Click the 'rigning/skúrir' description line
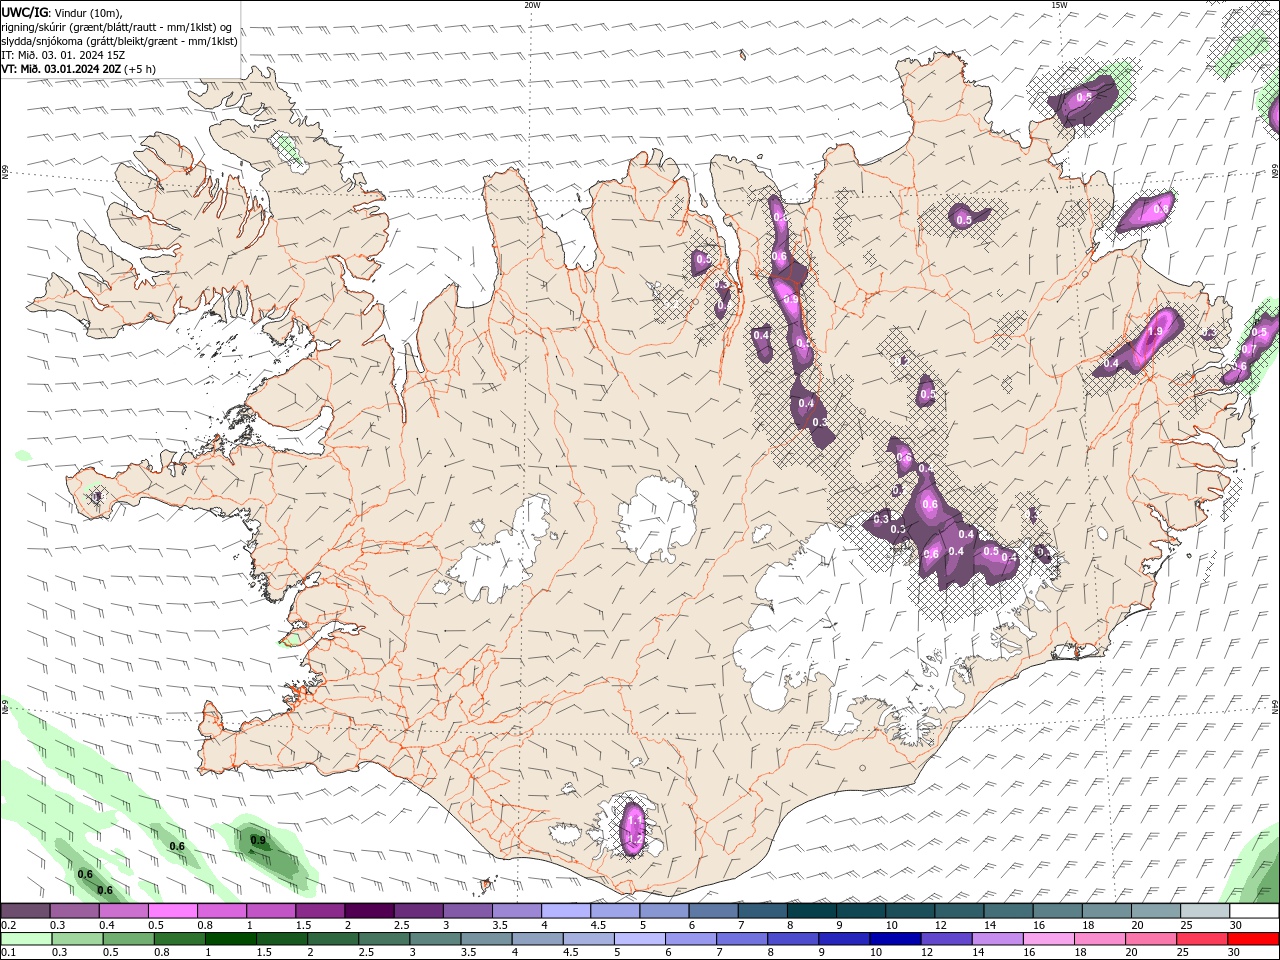The height and width of the screenshot is (960, 1280). click(117, 27)
